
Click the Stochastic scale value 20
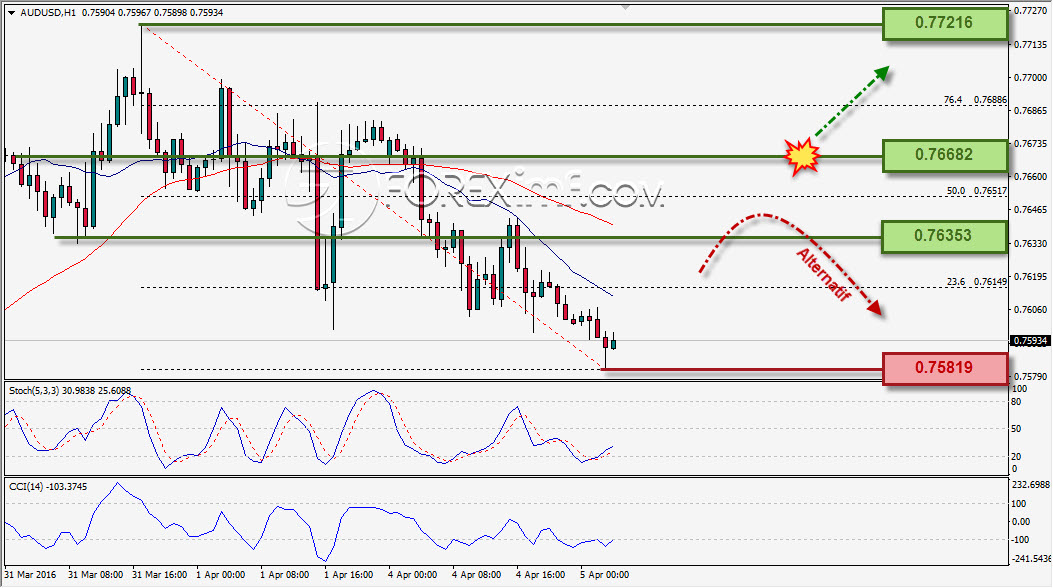1016,457
